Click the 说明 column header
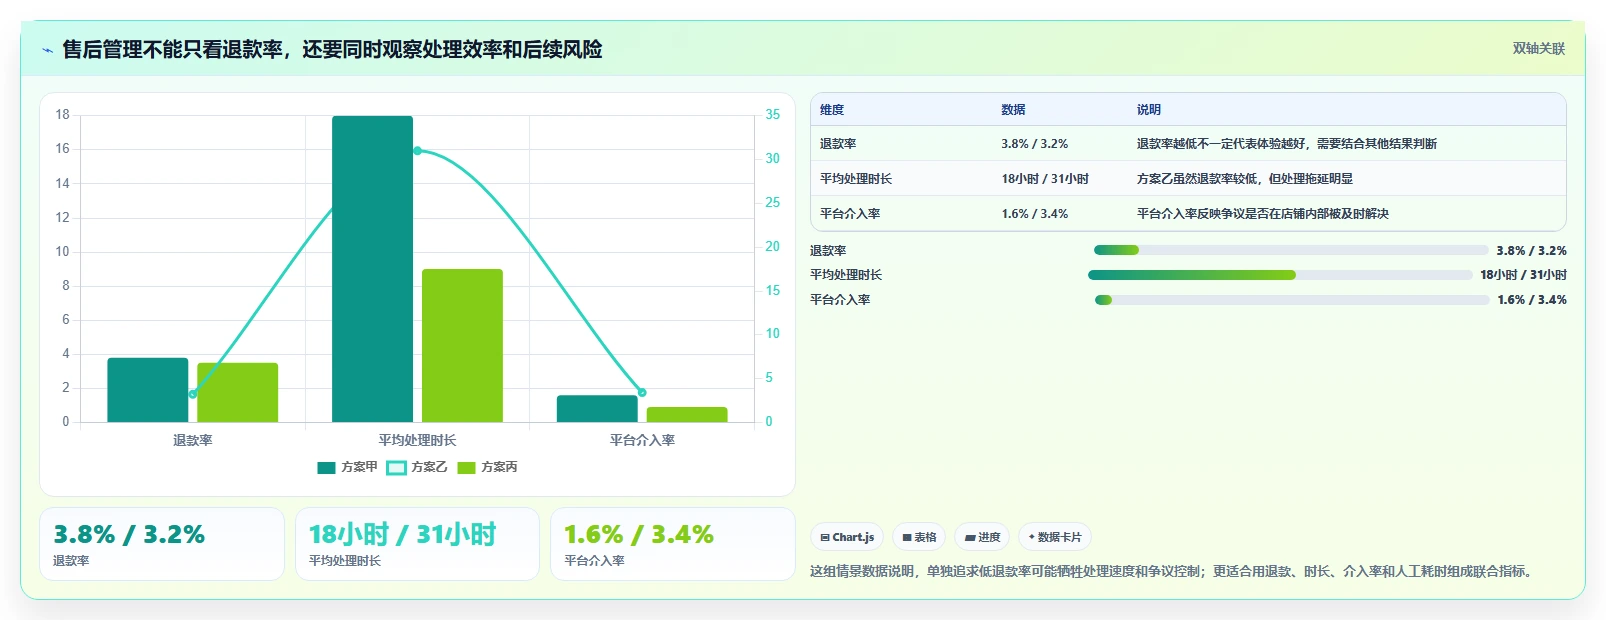This screenshot has width=1606, height=620. [1149, 110]
